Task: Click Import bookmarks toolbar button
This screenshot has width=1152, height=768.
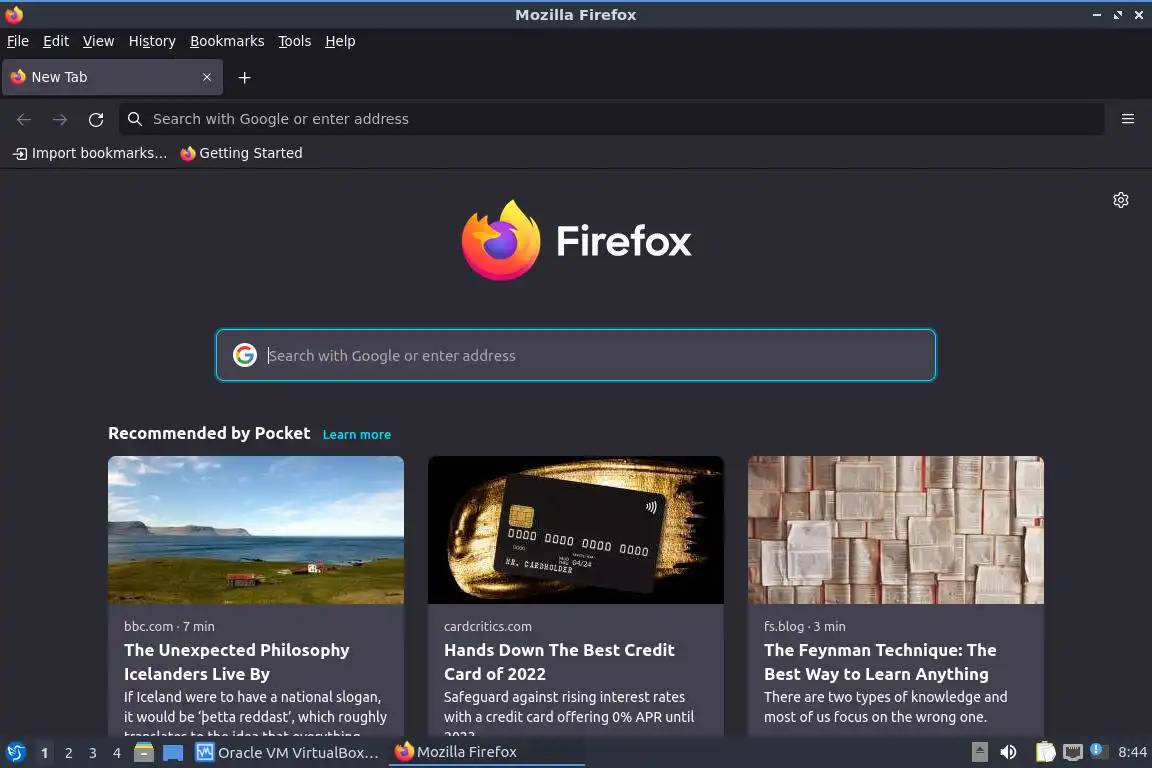Action: click(90, 153)
